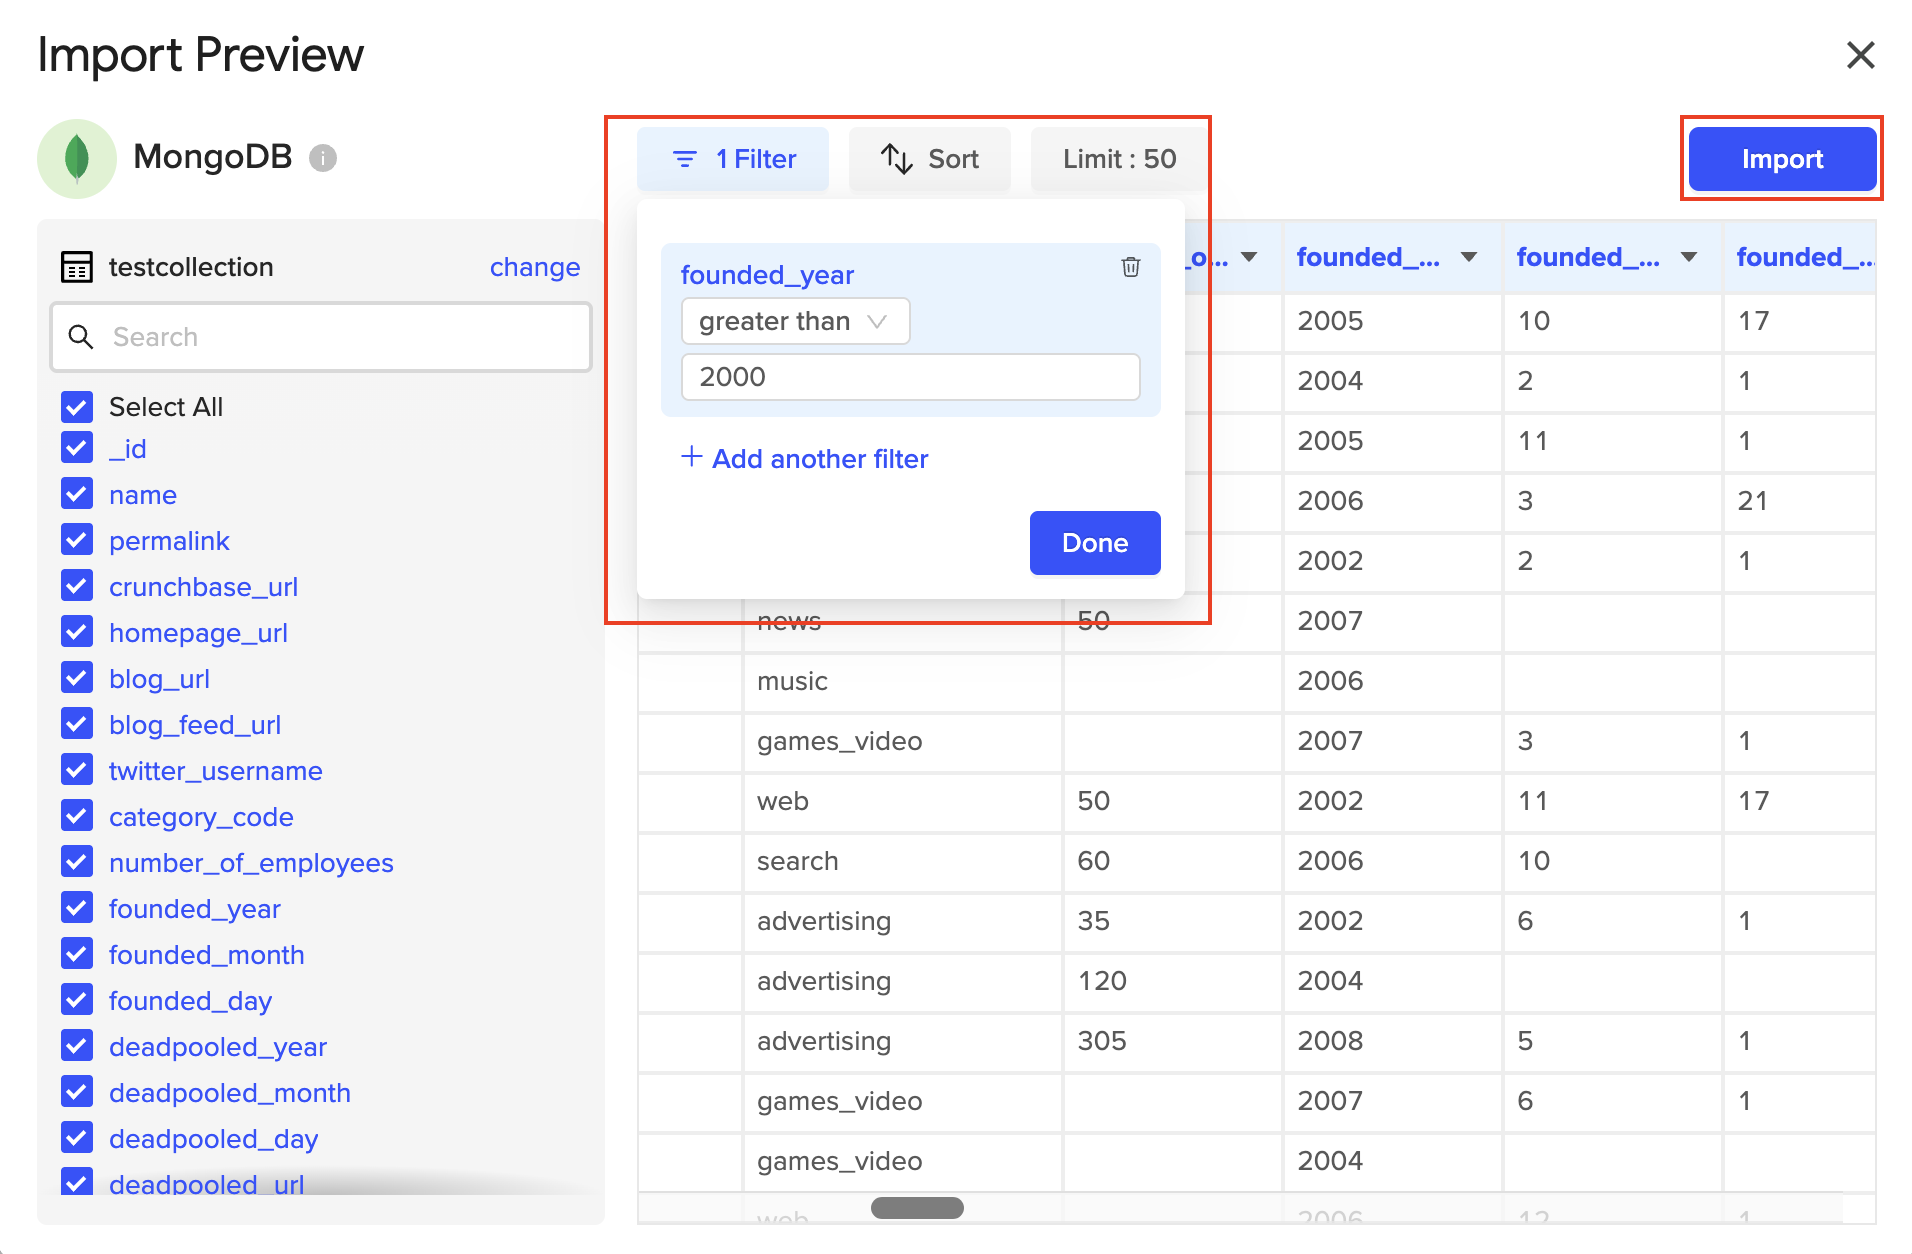
Task: Click the MongoDB leaf logo
Action: pyautogui.click(x=77, y=158)
